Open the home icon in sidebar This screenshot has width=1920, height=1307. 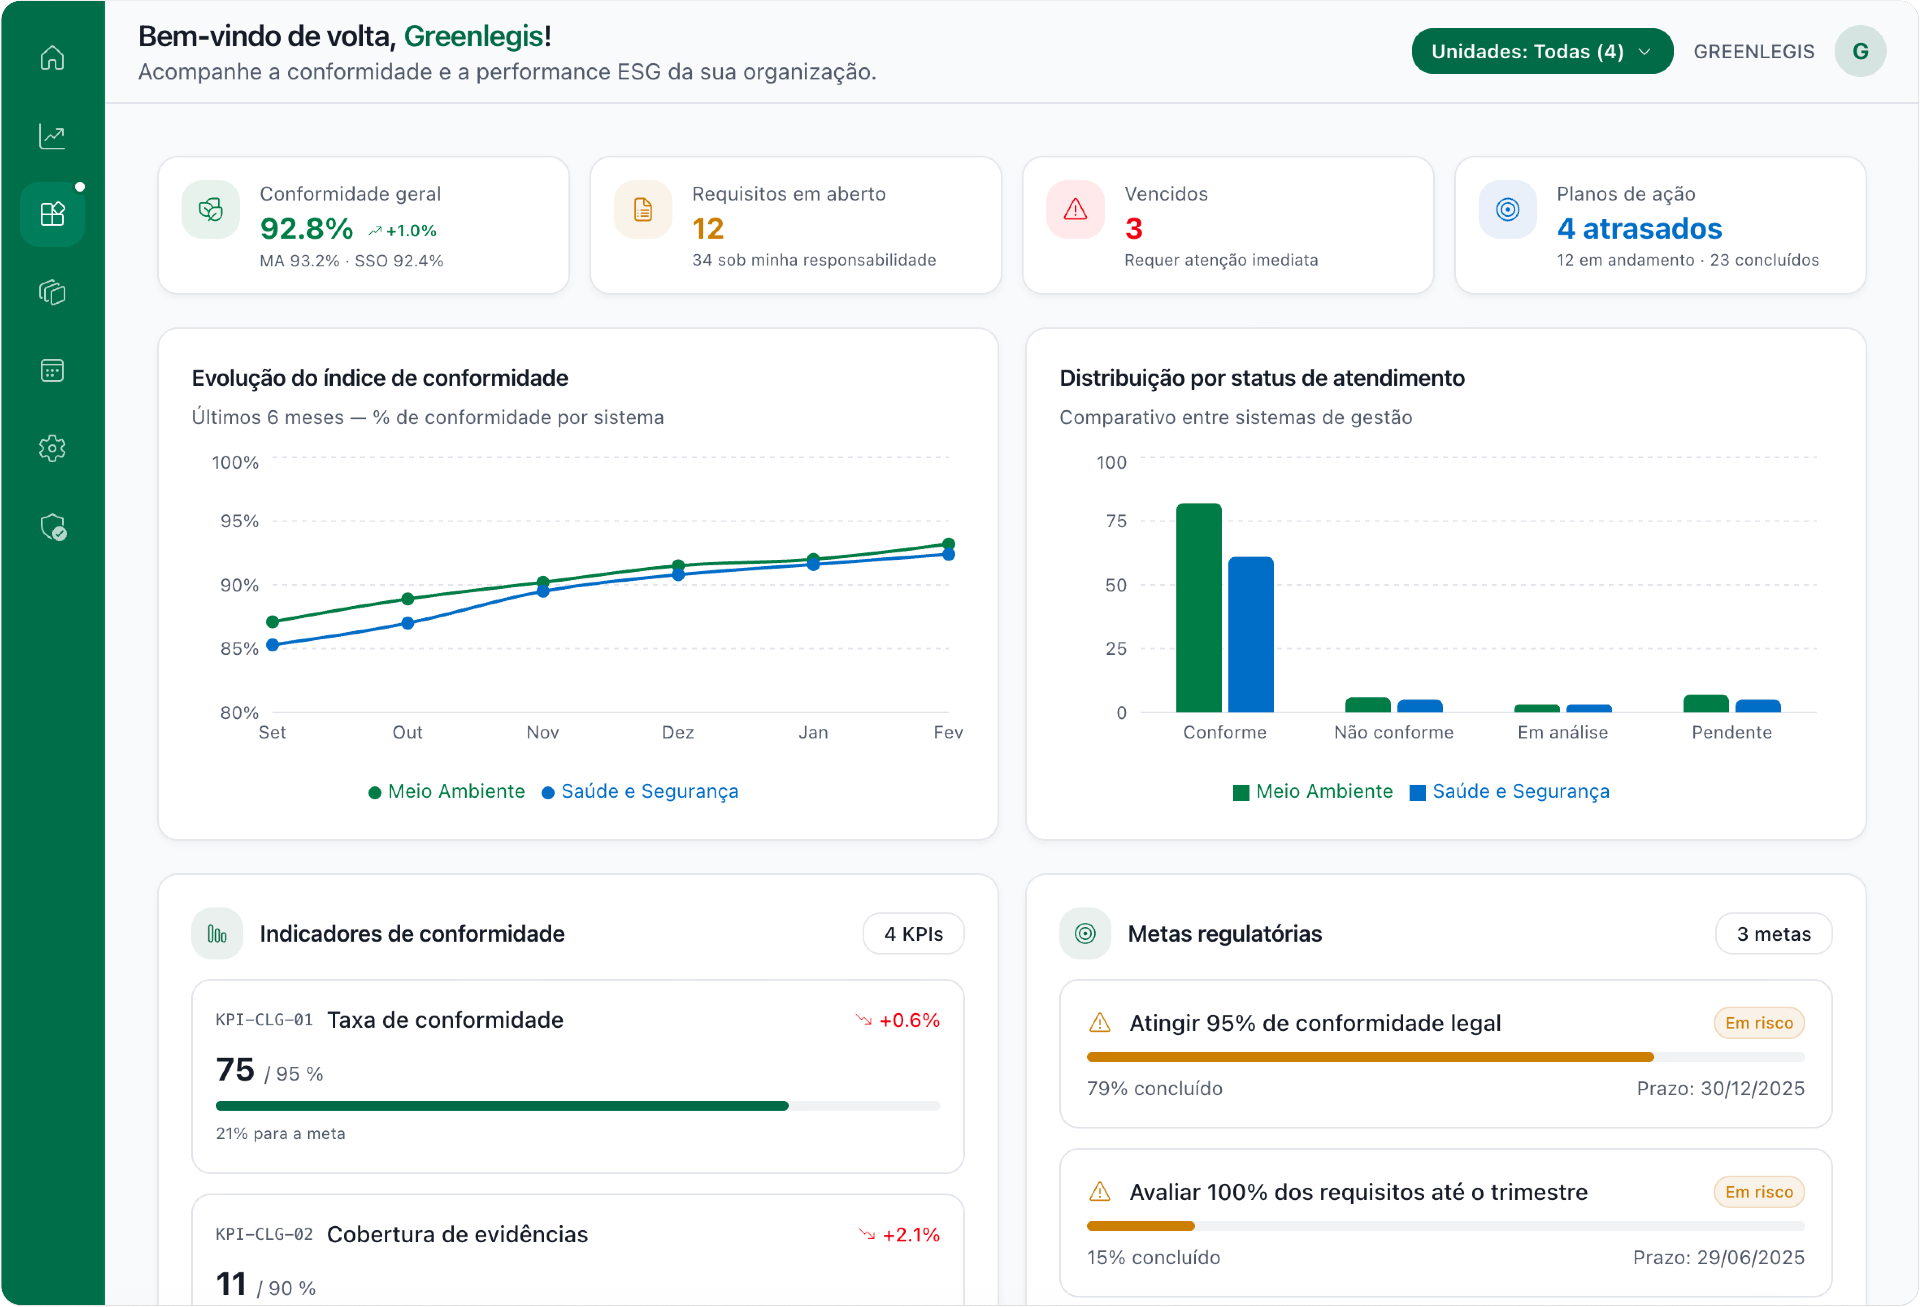(52, 58)
